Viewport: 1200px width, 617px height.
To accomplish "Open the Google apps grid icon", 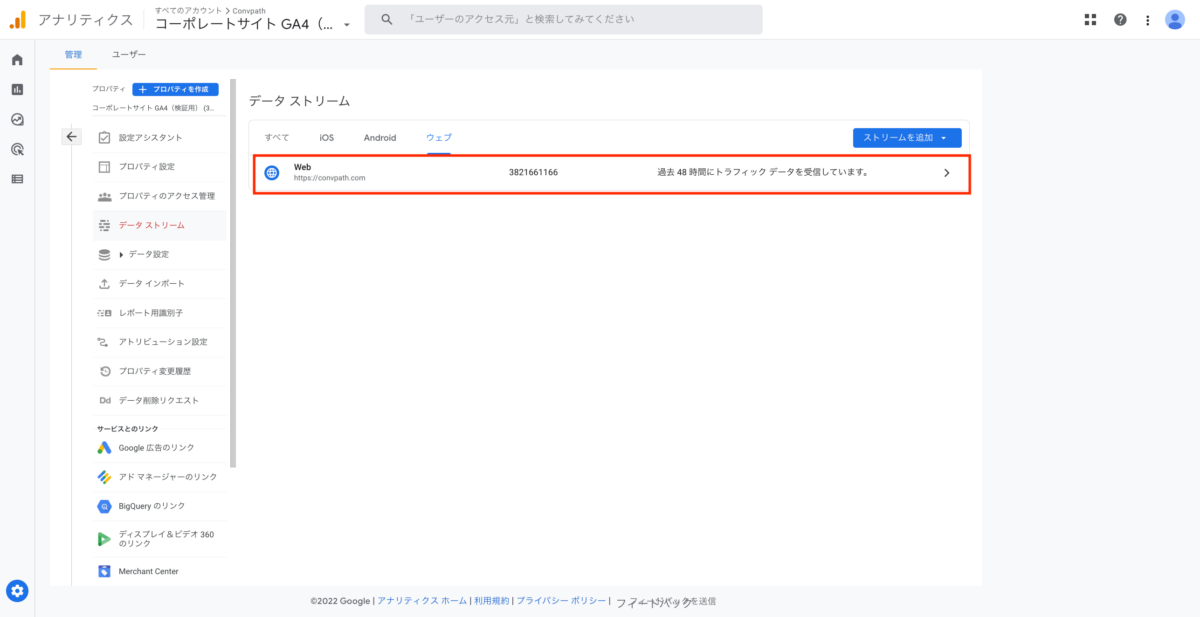I will [x=1089, y=19].
